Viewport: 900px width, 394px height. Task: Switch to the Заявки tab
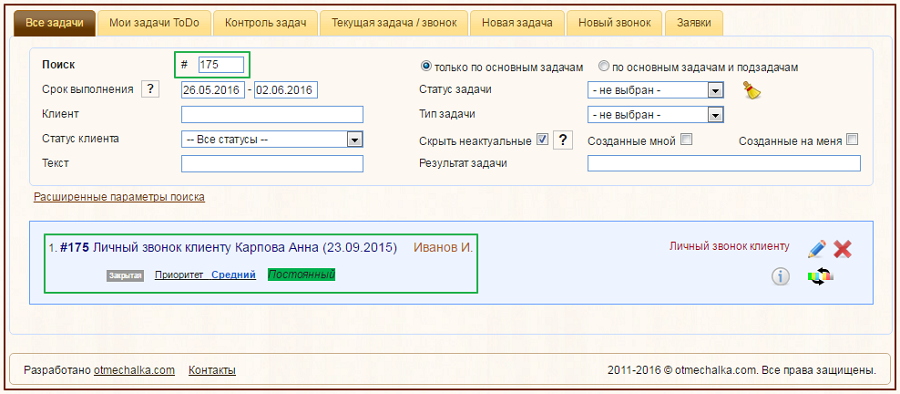coord(694,23)
